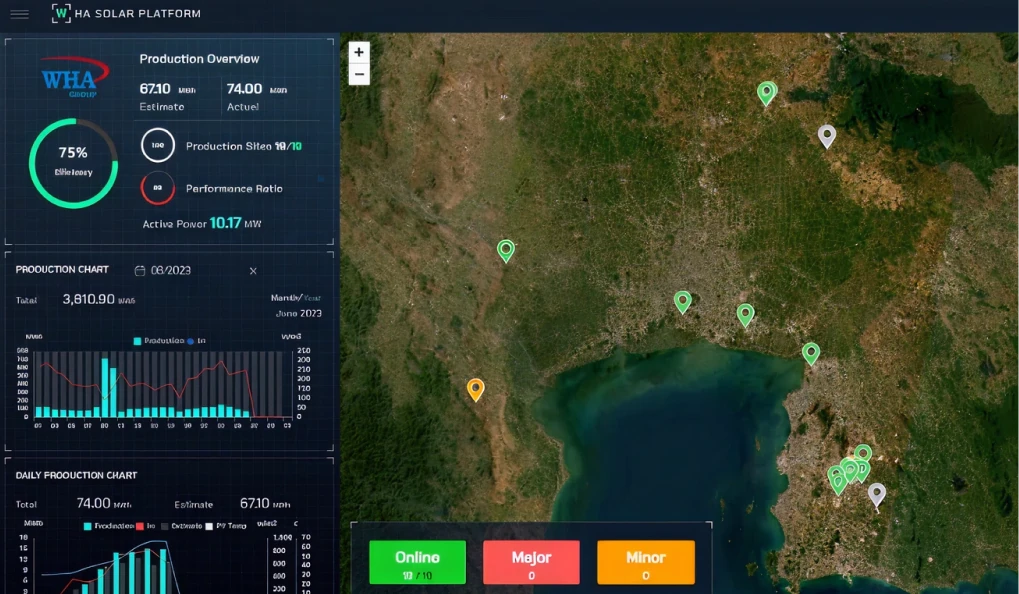Zoom out on the map
The width and height of the screenshot is (1019, 594).
click(x=359, y=74)
